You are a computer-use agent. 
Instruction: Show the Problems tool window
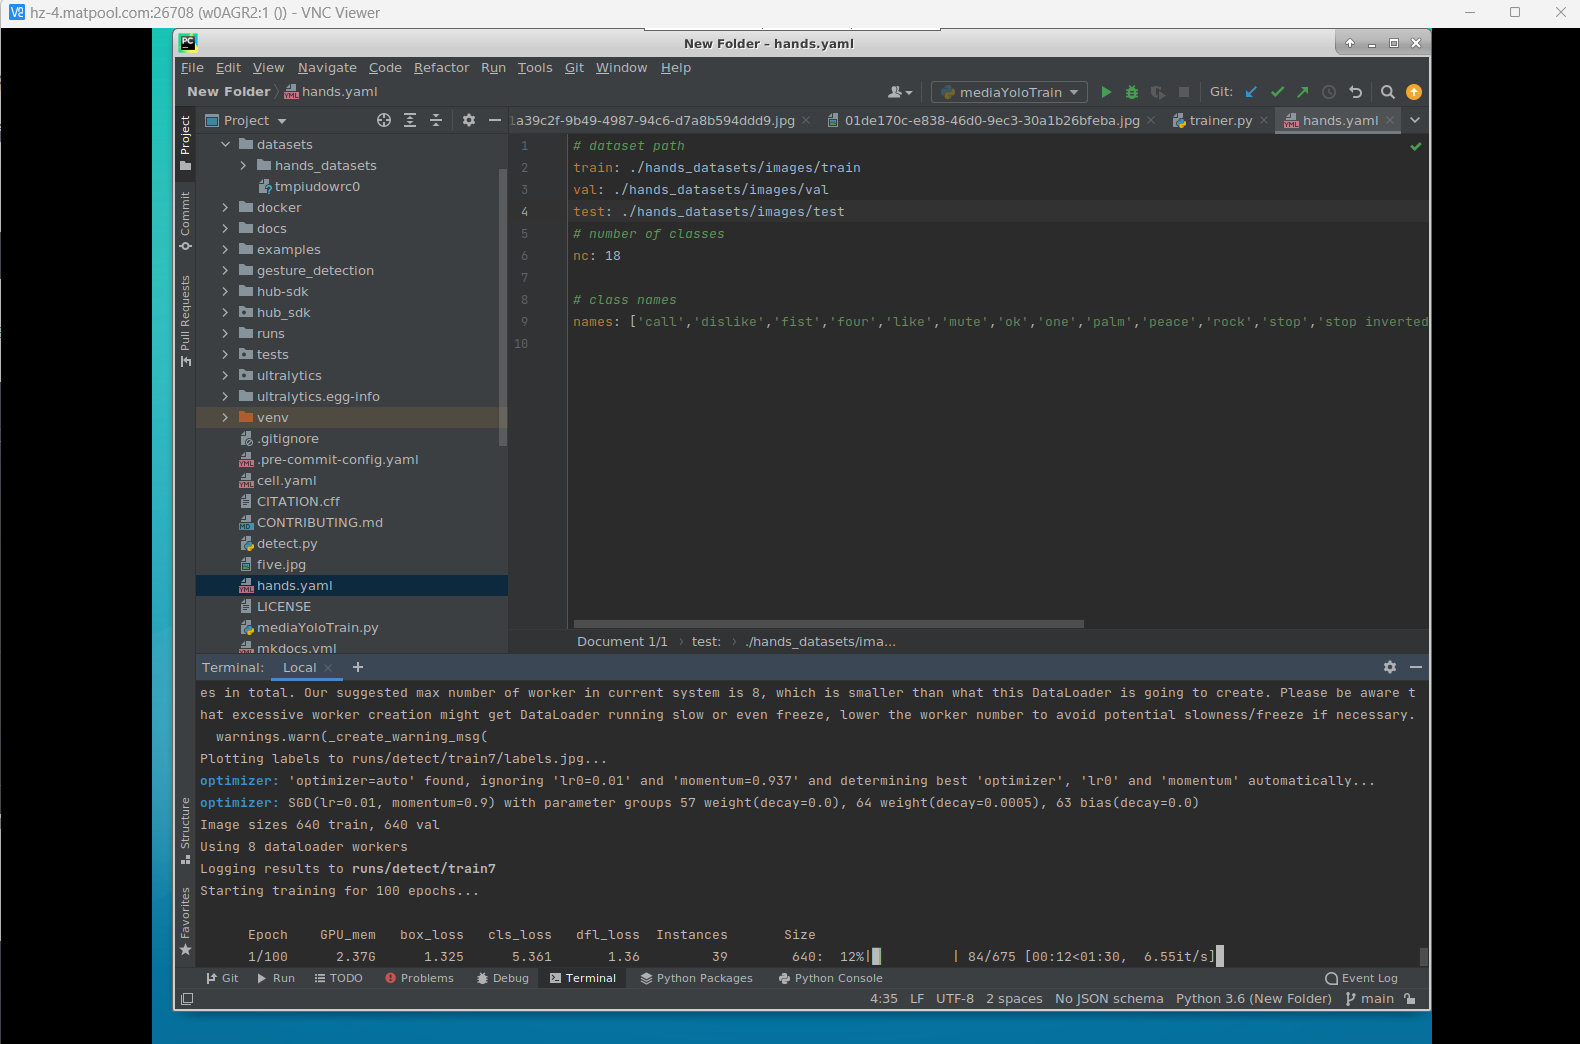coord(419,978)
